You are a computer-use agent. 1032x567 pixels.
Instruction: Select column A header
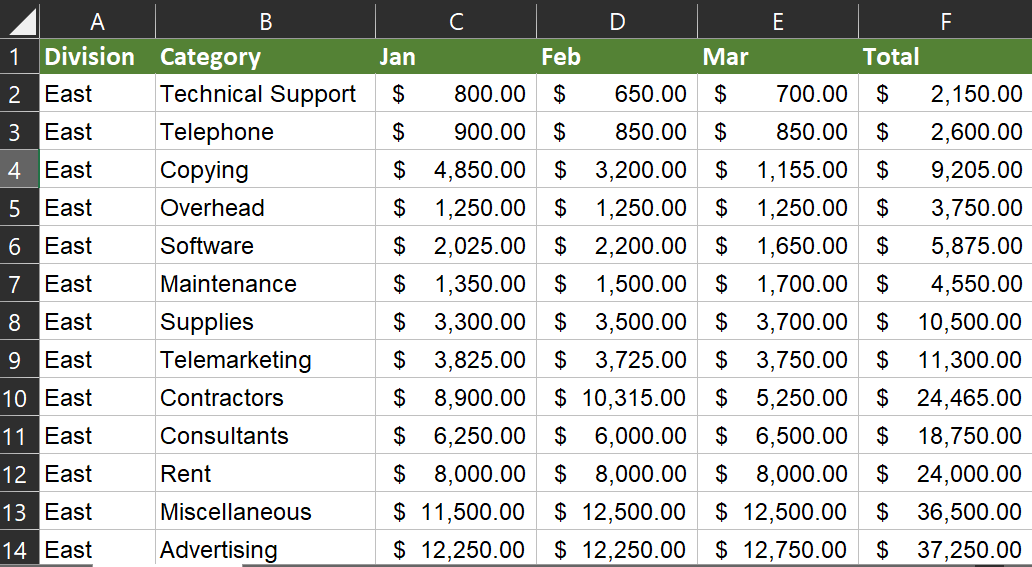tap(97, 20)
